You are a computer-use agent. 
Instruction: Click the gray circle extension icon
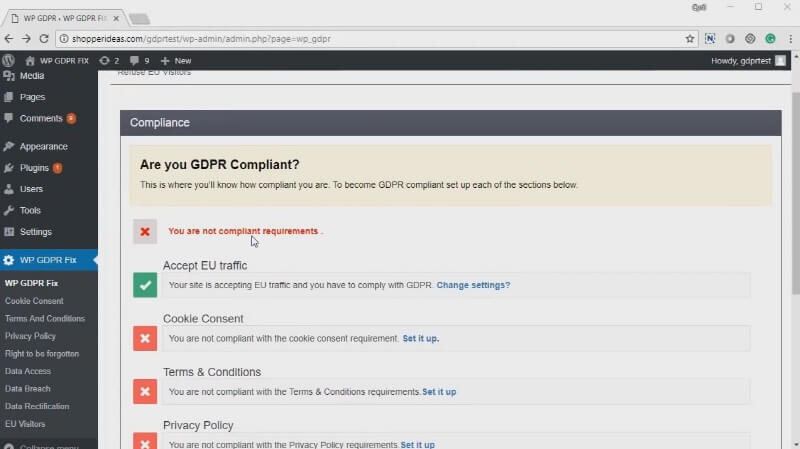(x=730, y=39)
